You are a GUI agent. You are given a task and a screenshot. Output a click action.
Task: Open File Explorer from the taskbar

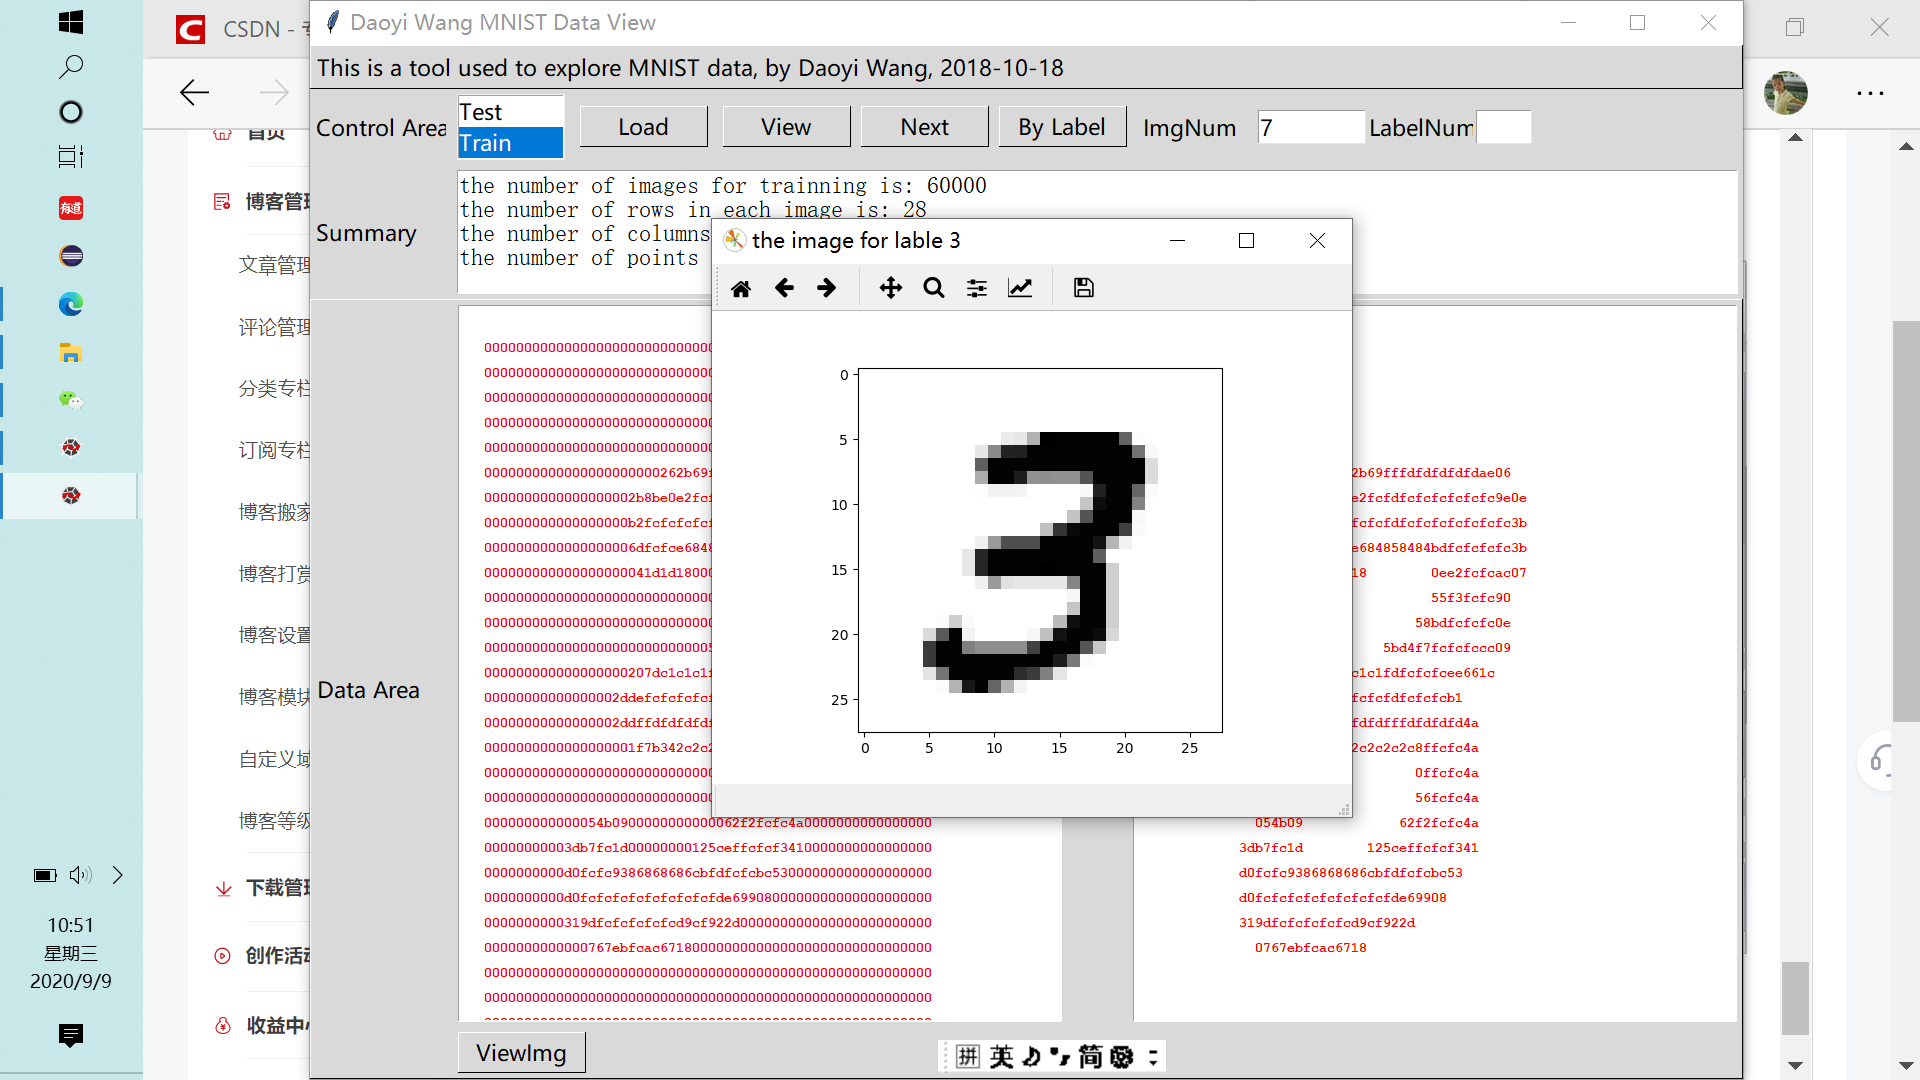click(x=70, y=352)
